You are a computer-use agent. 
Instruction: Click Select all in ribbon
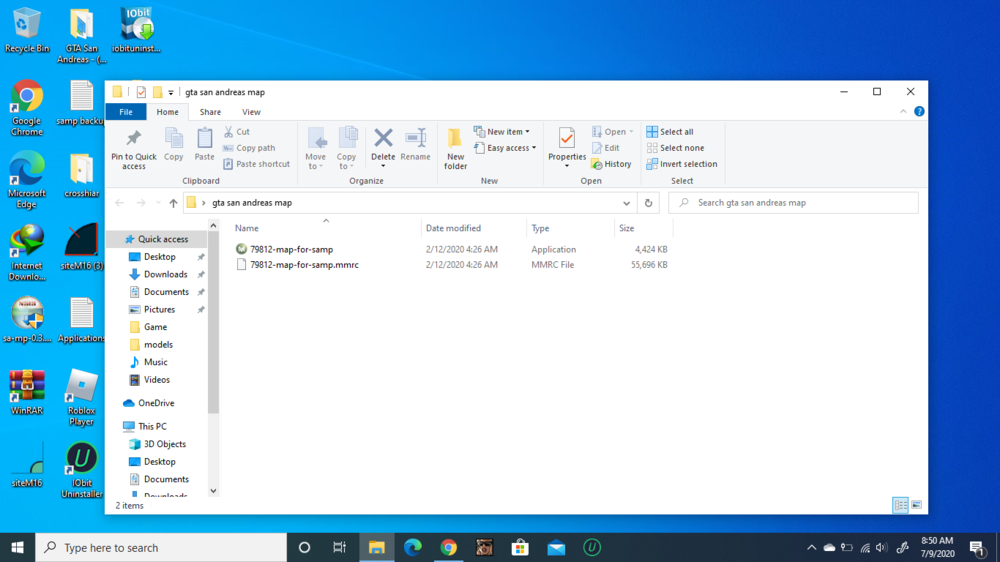point(670,131)
